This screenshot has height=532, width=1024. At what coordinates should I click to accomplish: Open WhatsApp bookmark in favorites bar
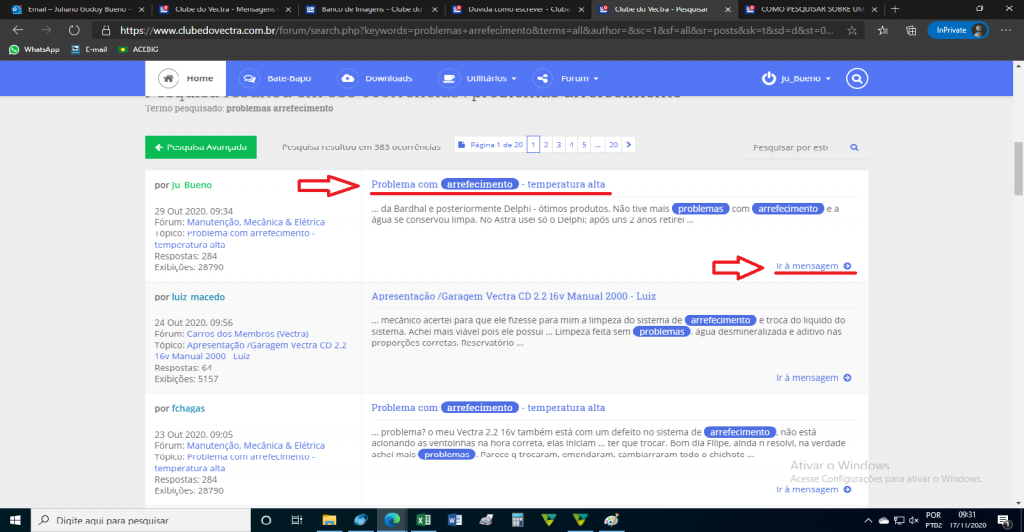(x=34, y=50)
